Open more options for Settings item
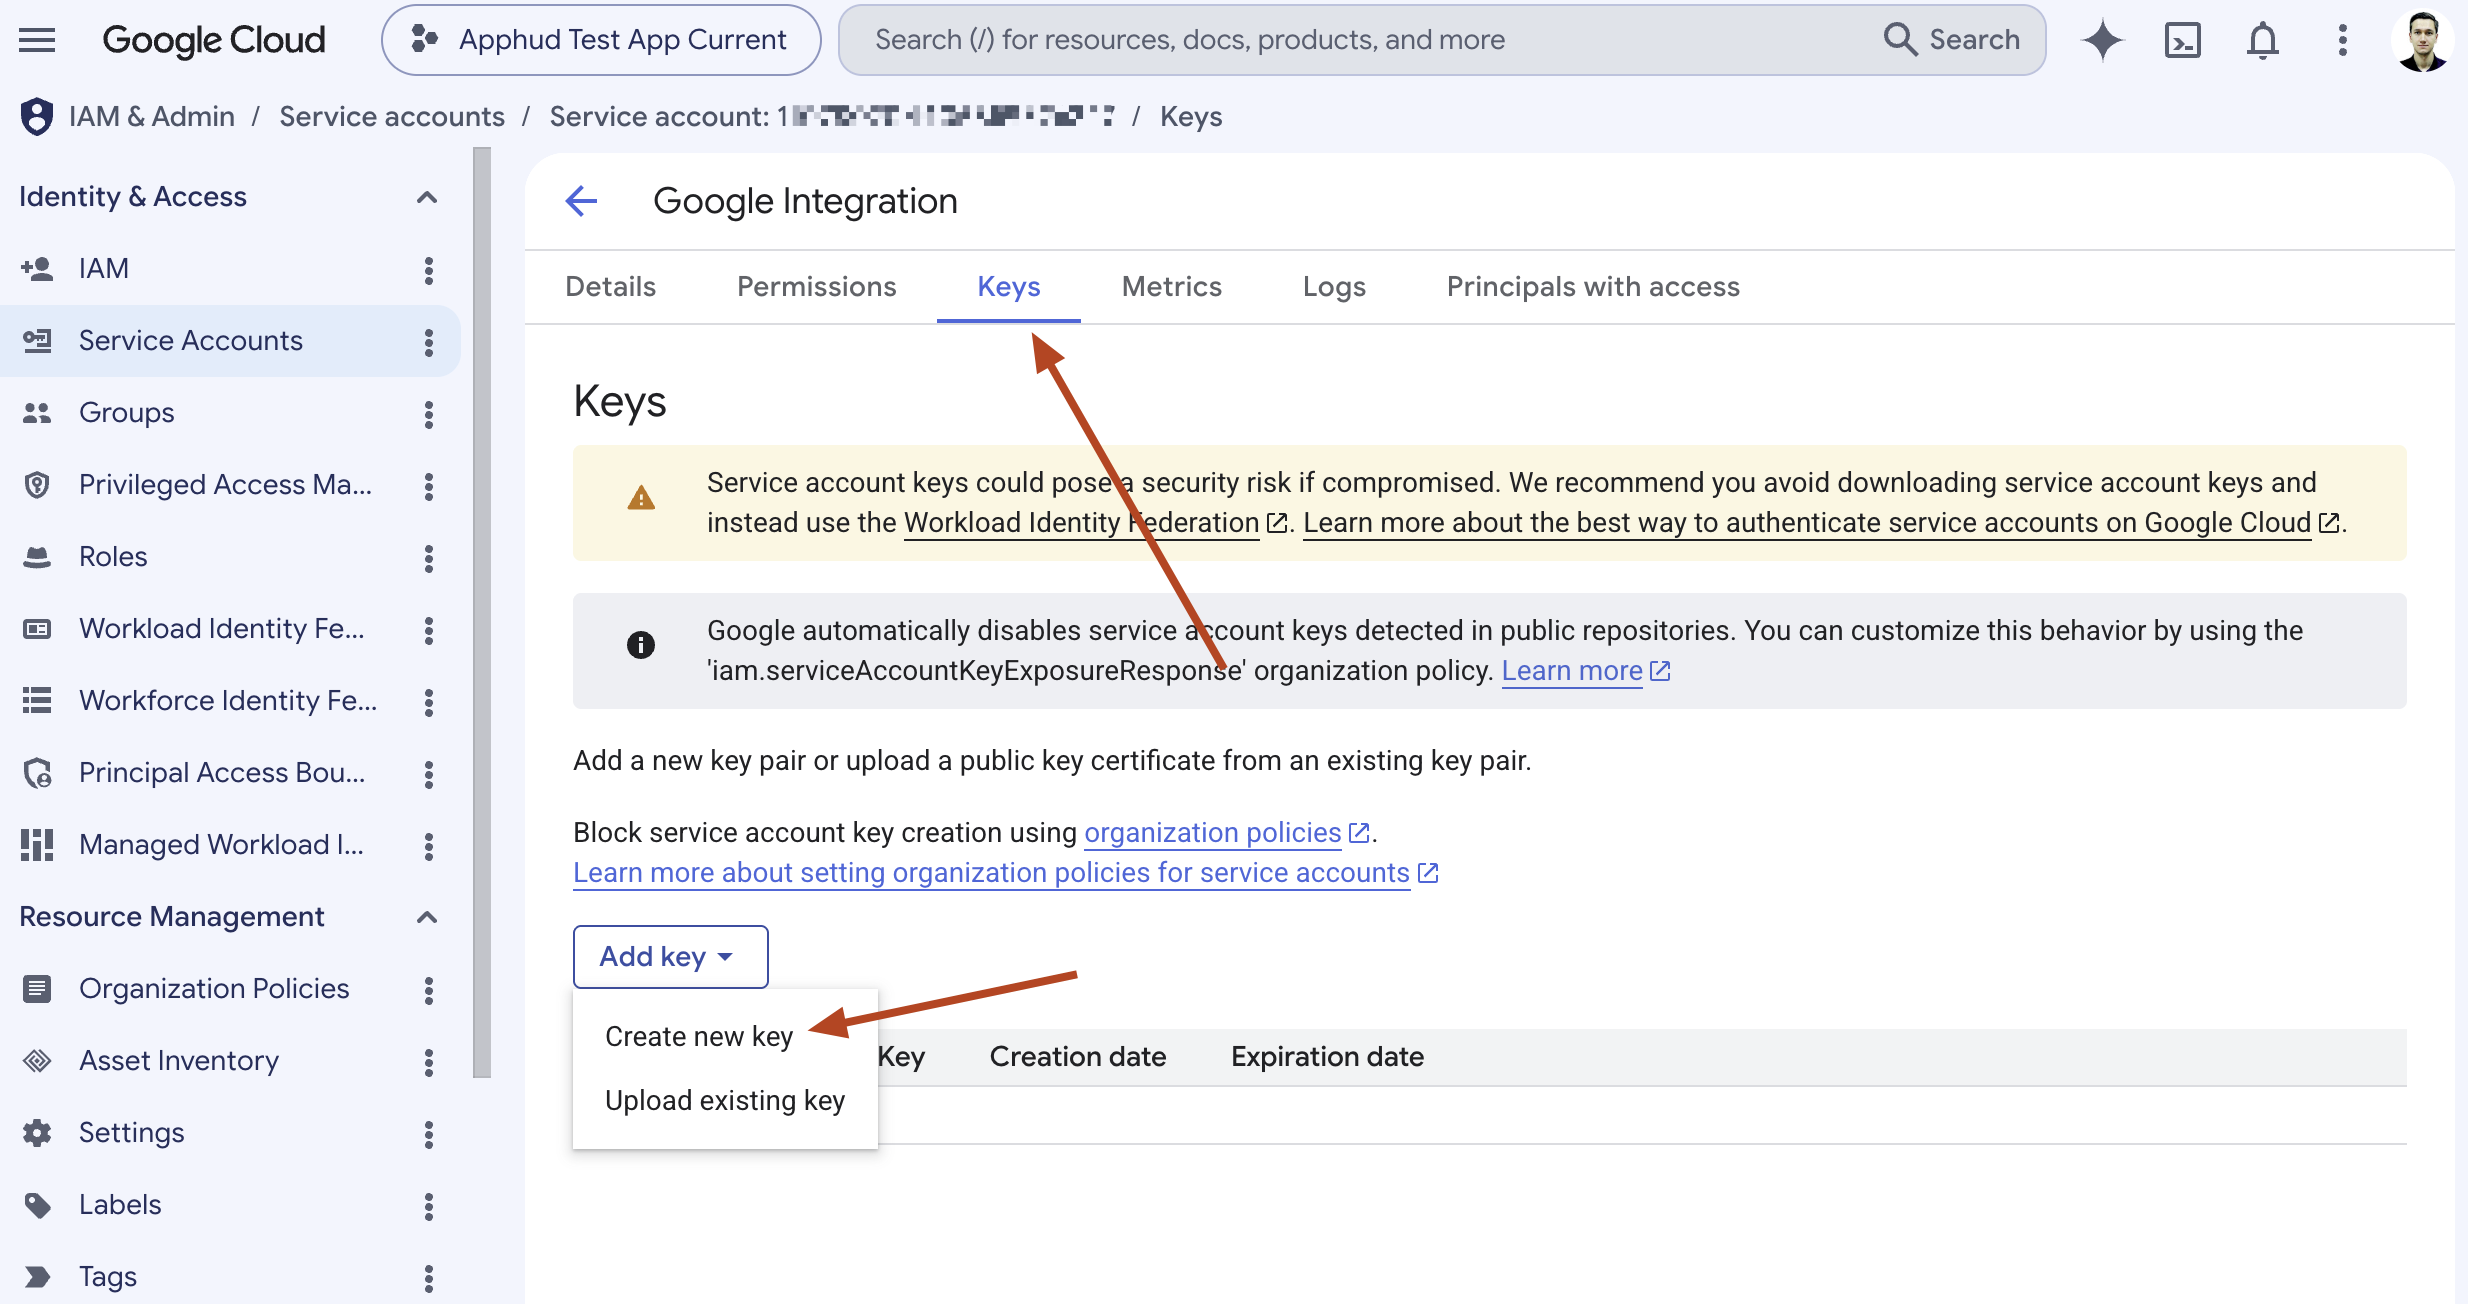The image size is (2468, 1304). click(x=429, y=1133)
